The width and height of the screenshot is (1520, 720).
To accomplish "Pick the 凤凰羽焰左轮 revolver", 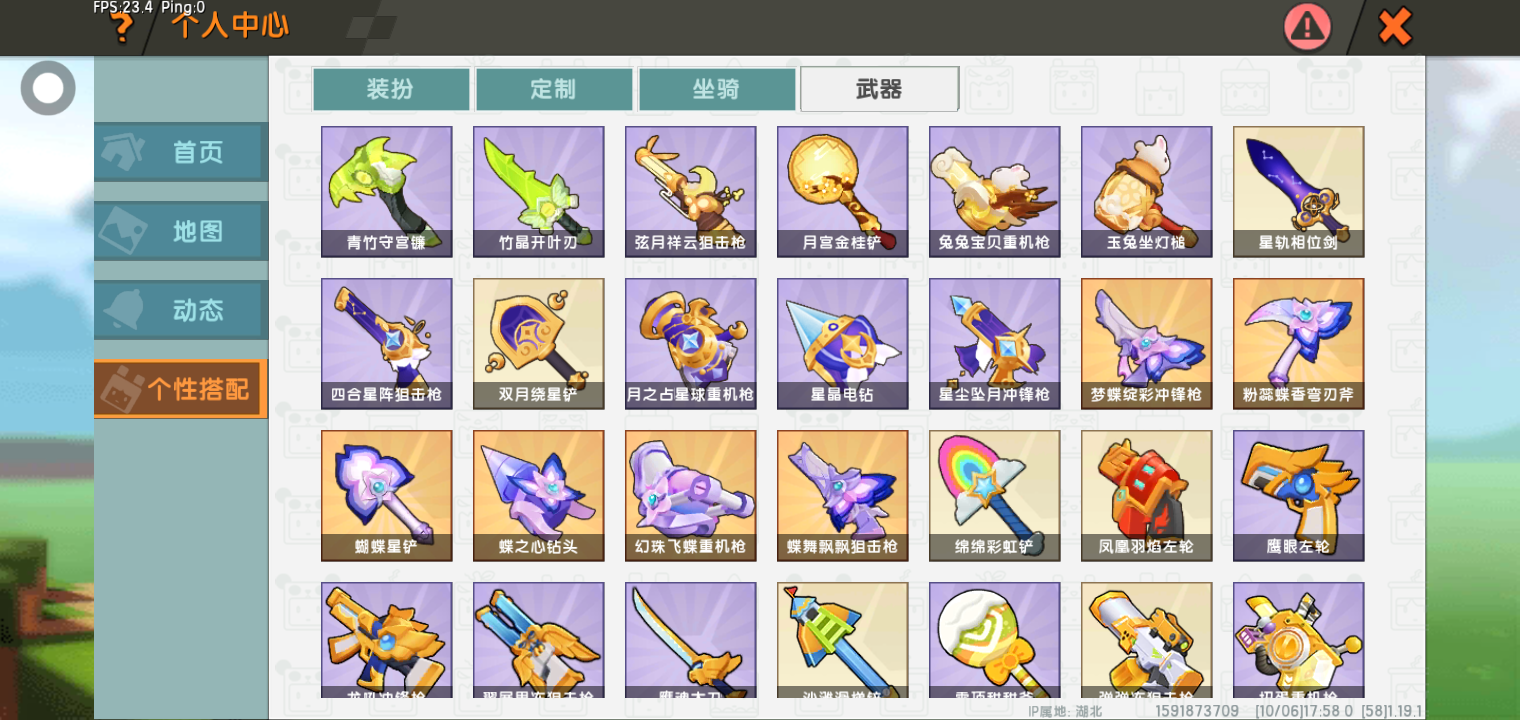I will (1146, 496).
